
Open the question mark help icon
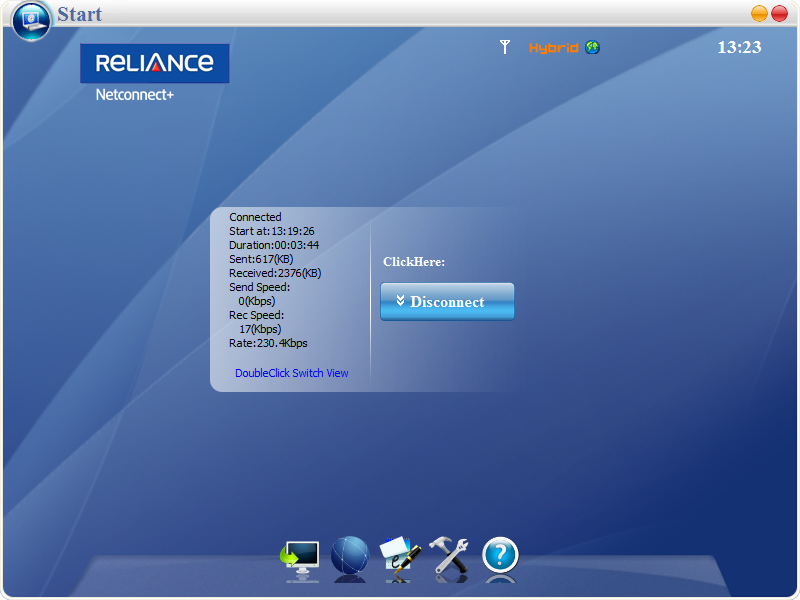[x=500, y=555]
